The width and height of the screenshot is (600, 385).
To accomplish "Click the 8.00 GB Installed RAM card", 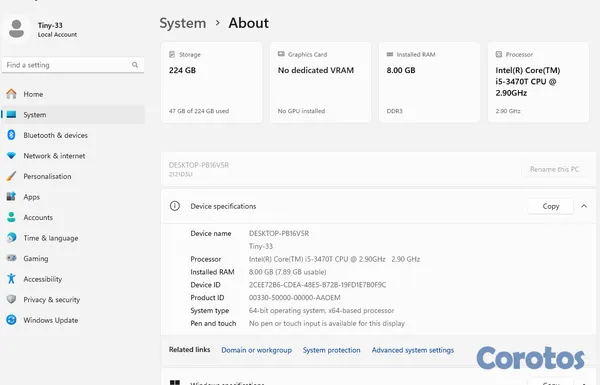I will (x=429, y=82).
